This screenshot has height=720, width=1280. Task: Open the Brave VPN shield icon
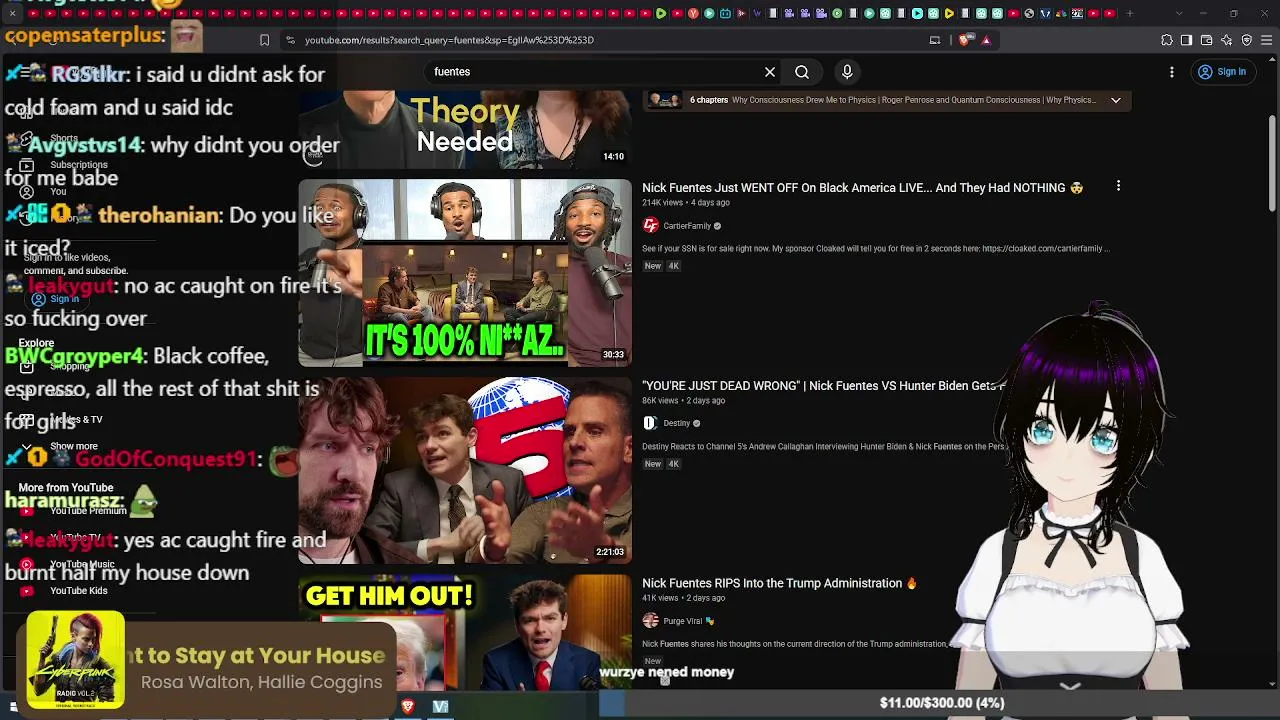point(1247,40)
